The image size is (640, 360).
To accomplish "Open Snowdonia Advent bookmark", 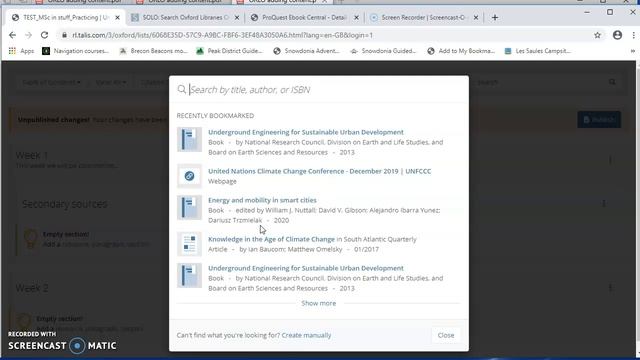I will [x=306, y=51].
